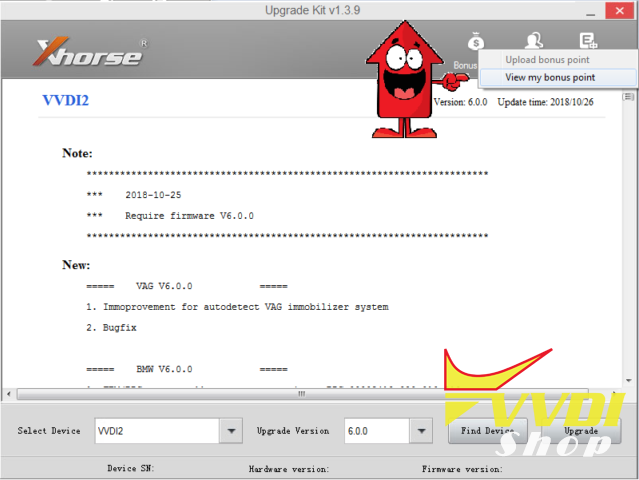Click the 'Device SN:' status label

[131, 469]
